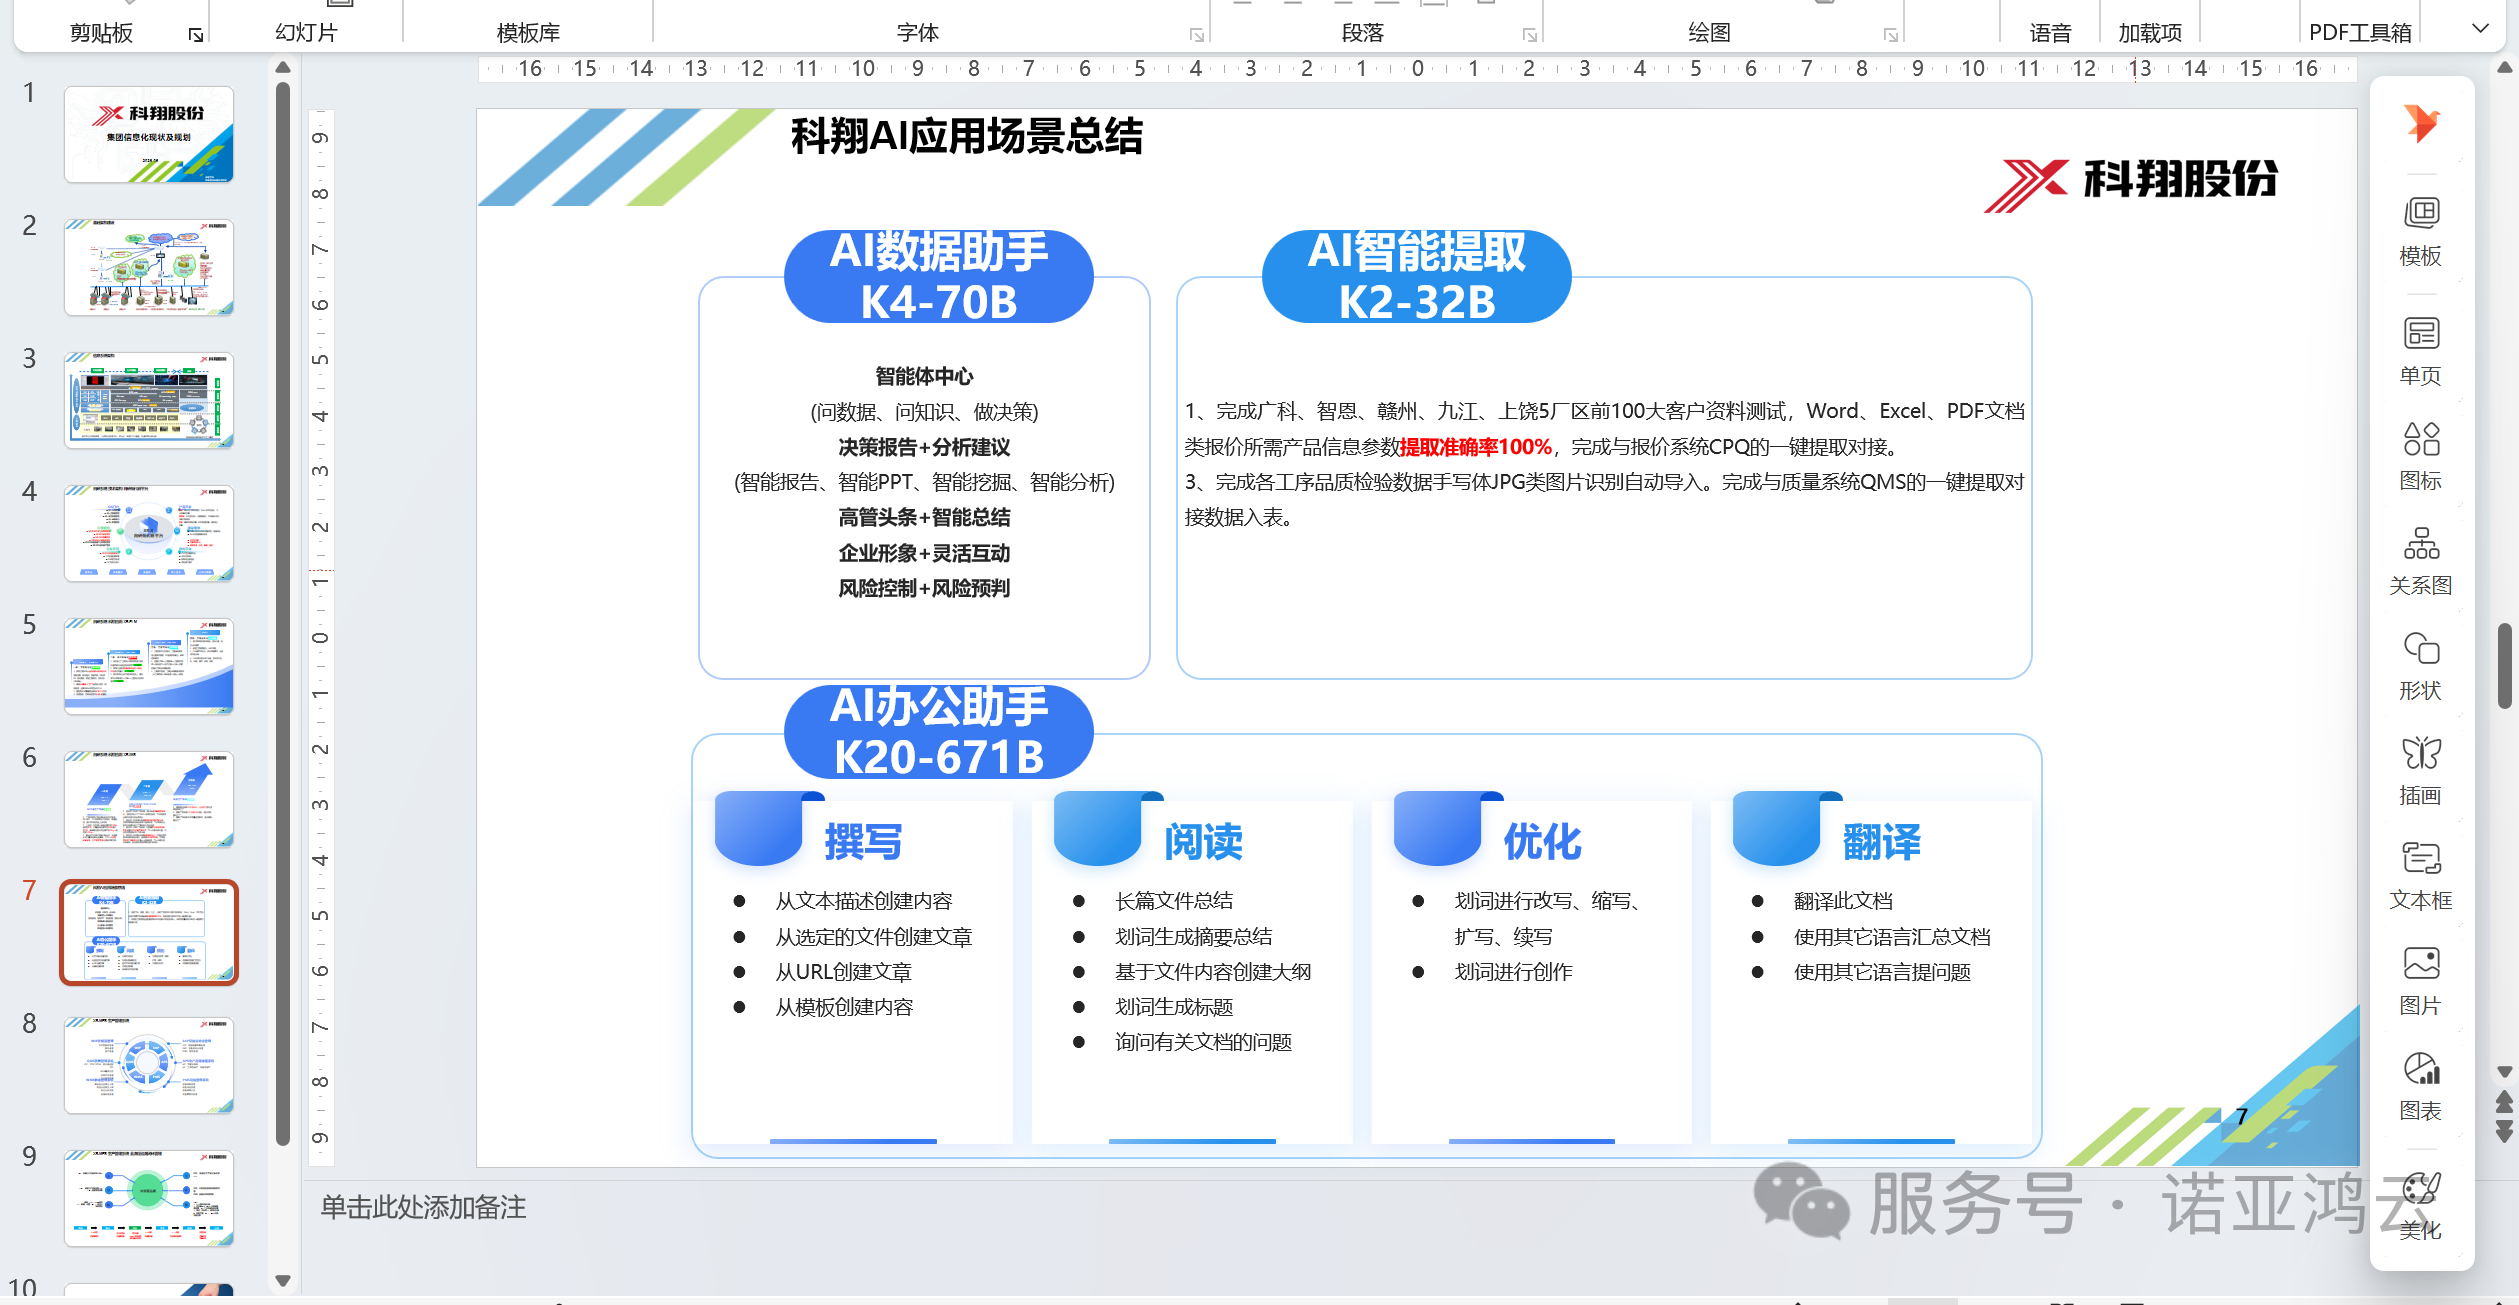Click the bullet 使用其它语言提问题
Viewport: 2519px width, 1305px height.
tap(1882, 972)
